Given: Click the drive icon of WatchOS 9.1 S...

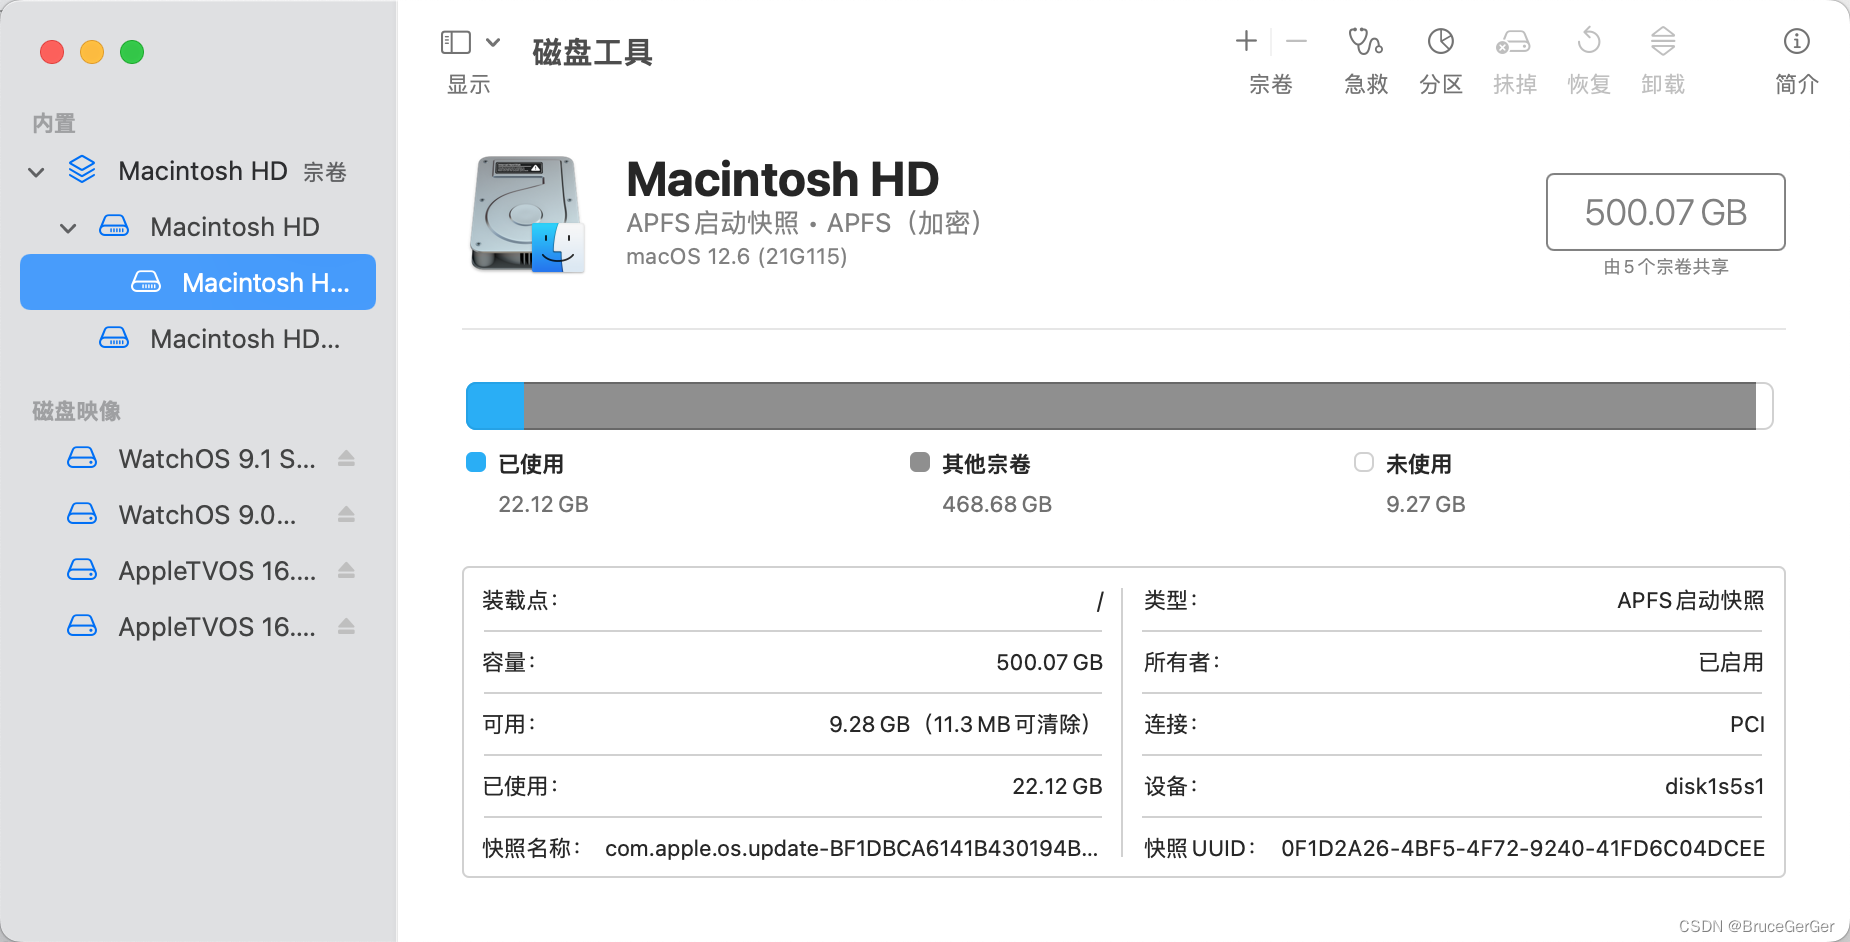Looking at the screenshot, I should (x=82, y=458).
